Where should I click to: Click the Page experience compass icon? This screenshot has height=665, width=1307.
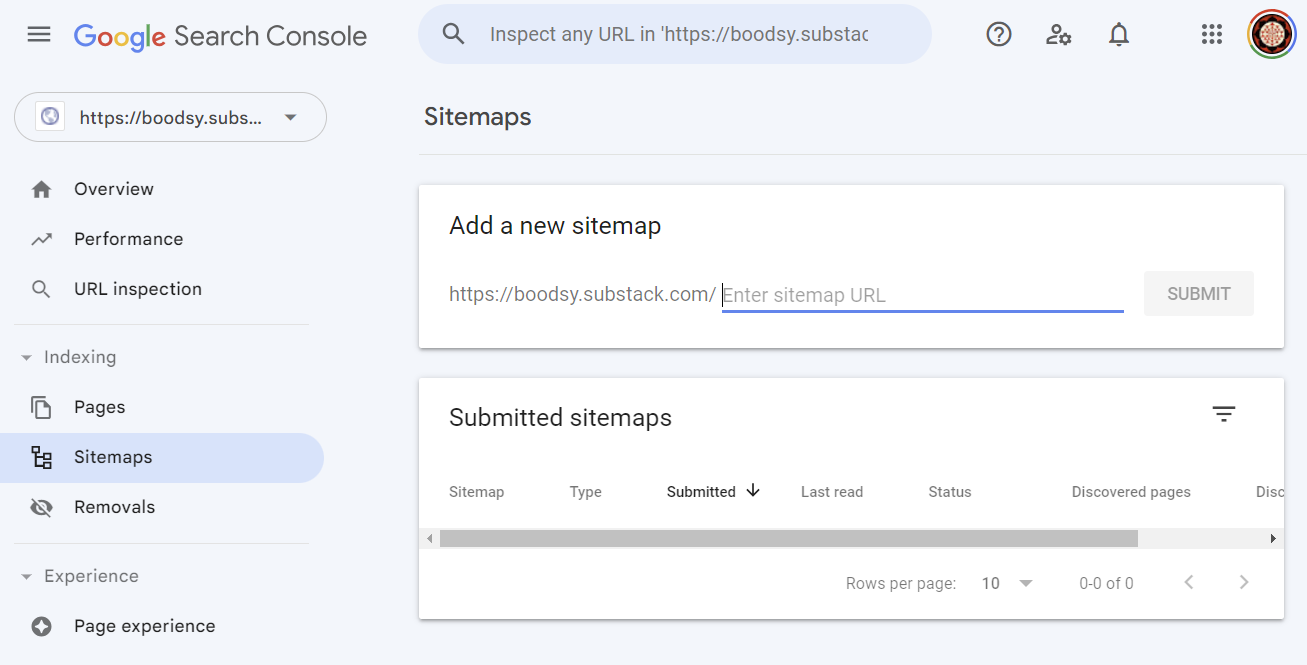tap(41, 625)
